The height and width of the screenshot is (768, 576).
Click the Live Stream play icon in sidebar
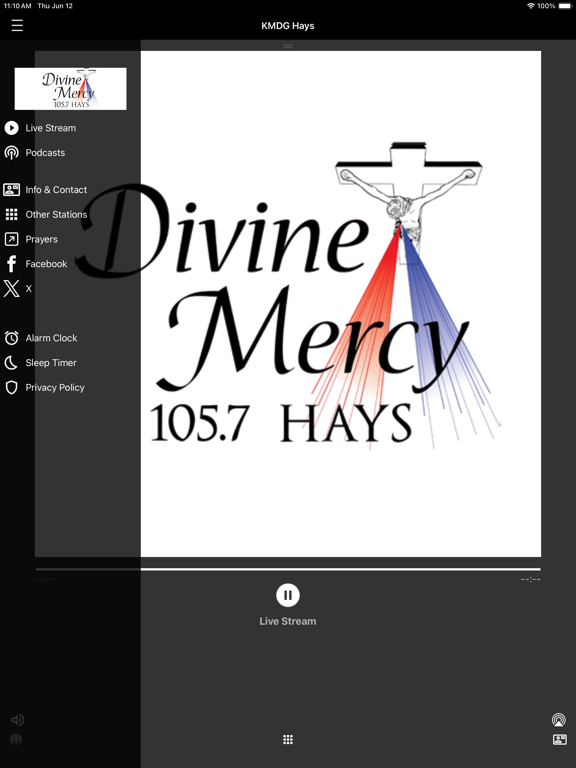(11, 128)
